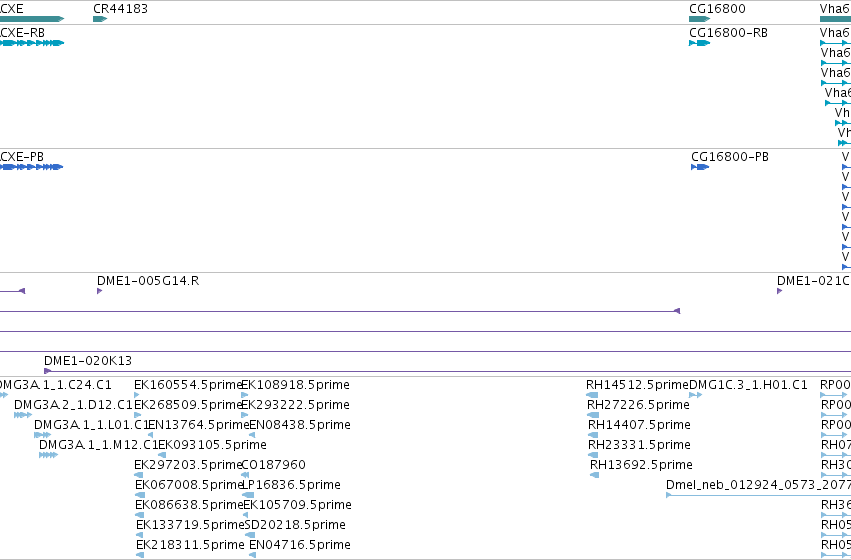Select the EK067008.5prime EST label

[189, 485]
